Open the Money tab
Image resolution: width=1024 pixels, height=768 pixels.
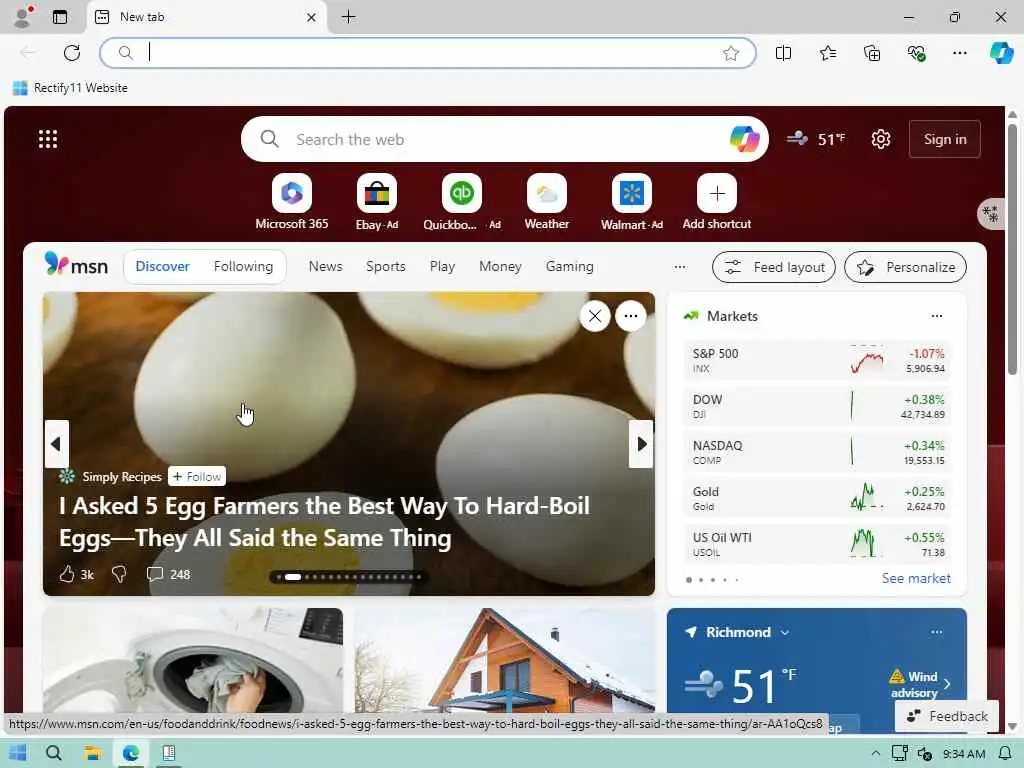click(x=500, y=266)
